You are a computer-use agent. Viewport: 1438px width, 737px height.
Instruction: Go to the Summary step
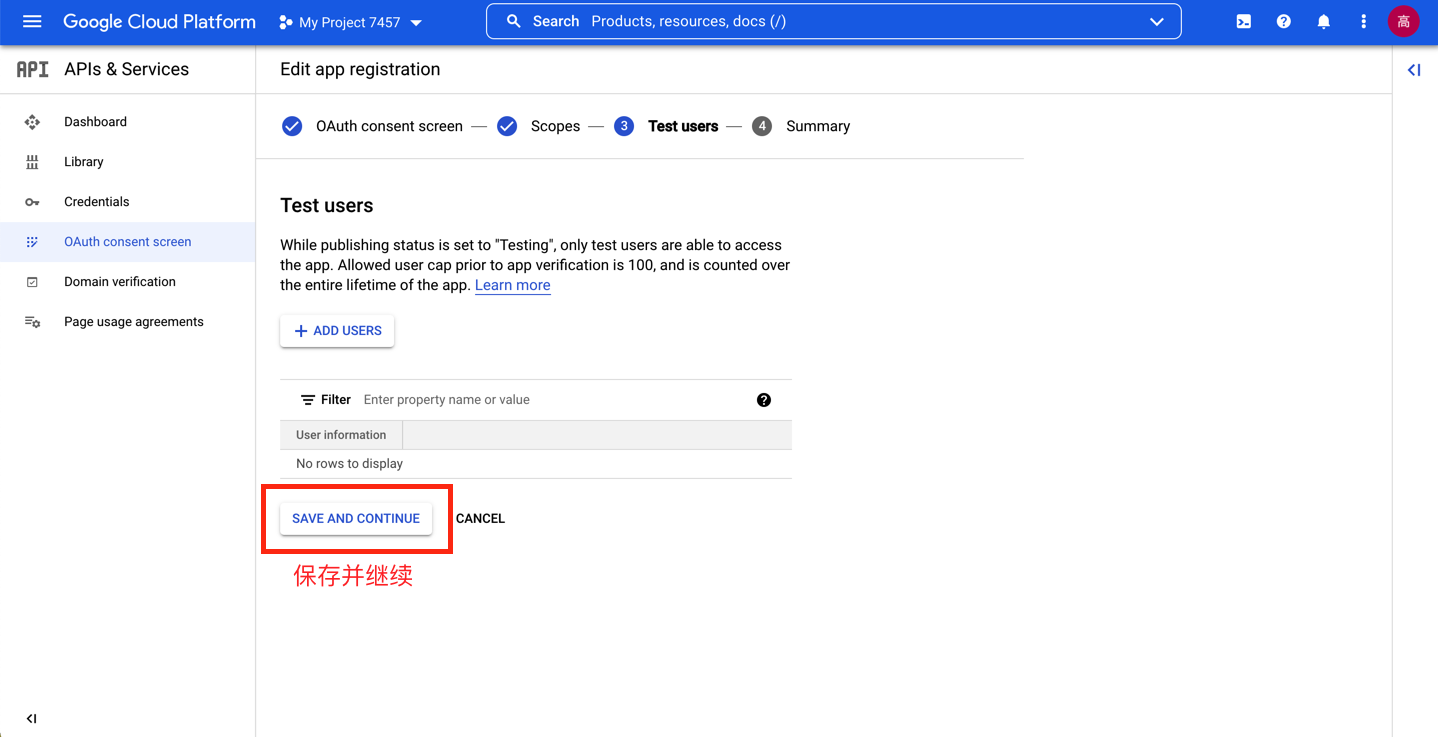pyautogui.click(x=818, y=126)
